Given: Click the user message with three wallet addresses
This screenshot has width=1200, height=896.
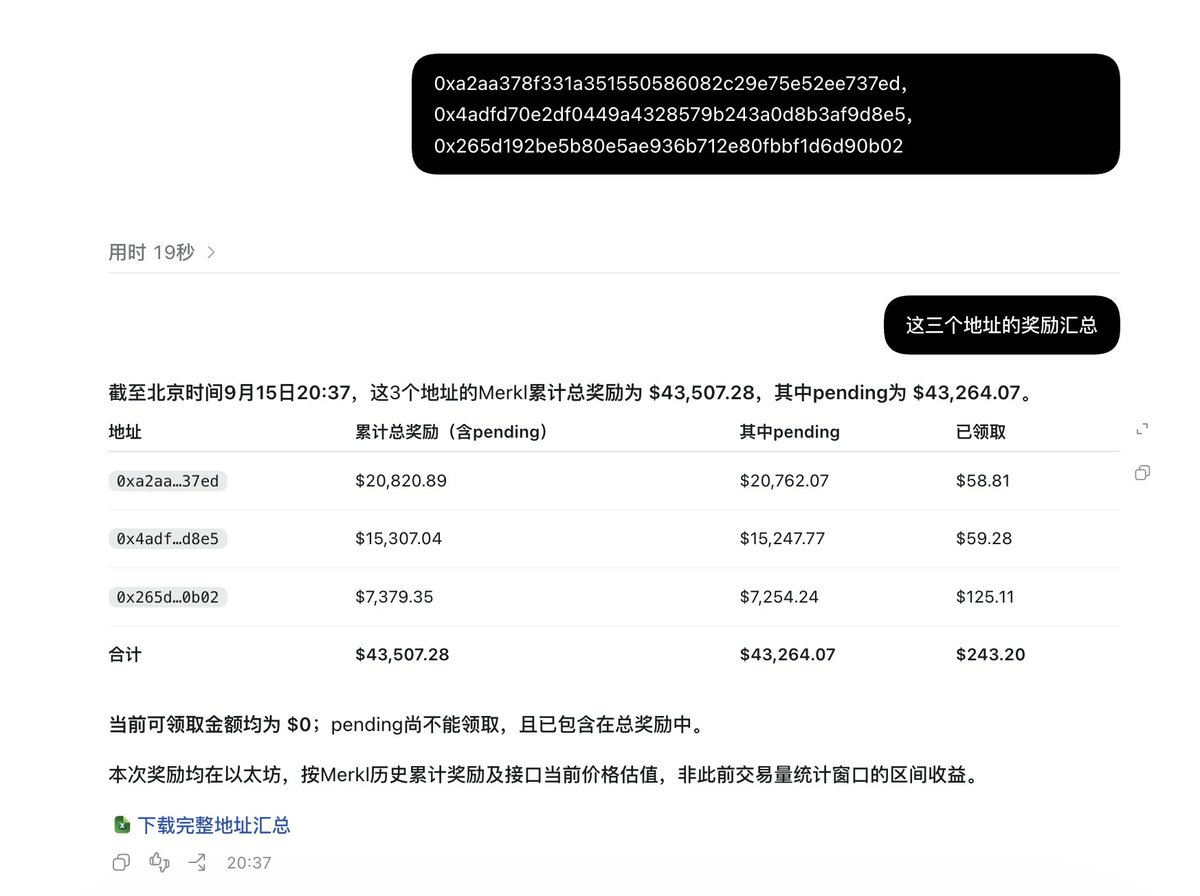Looking at the screenshot, I should click(x=766, y=114).
